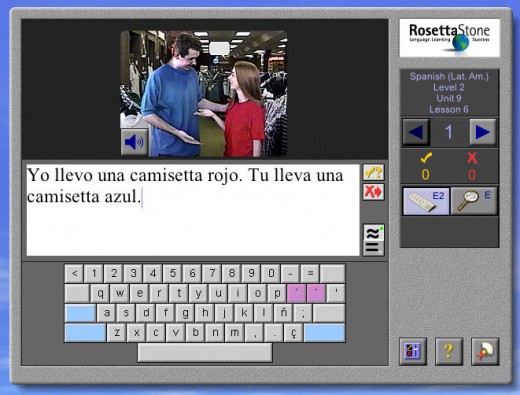
Task: Select the magnifying glass E mode button
Action: pyautogui.click(x=474, y=201)
